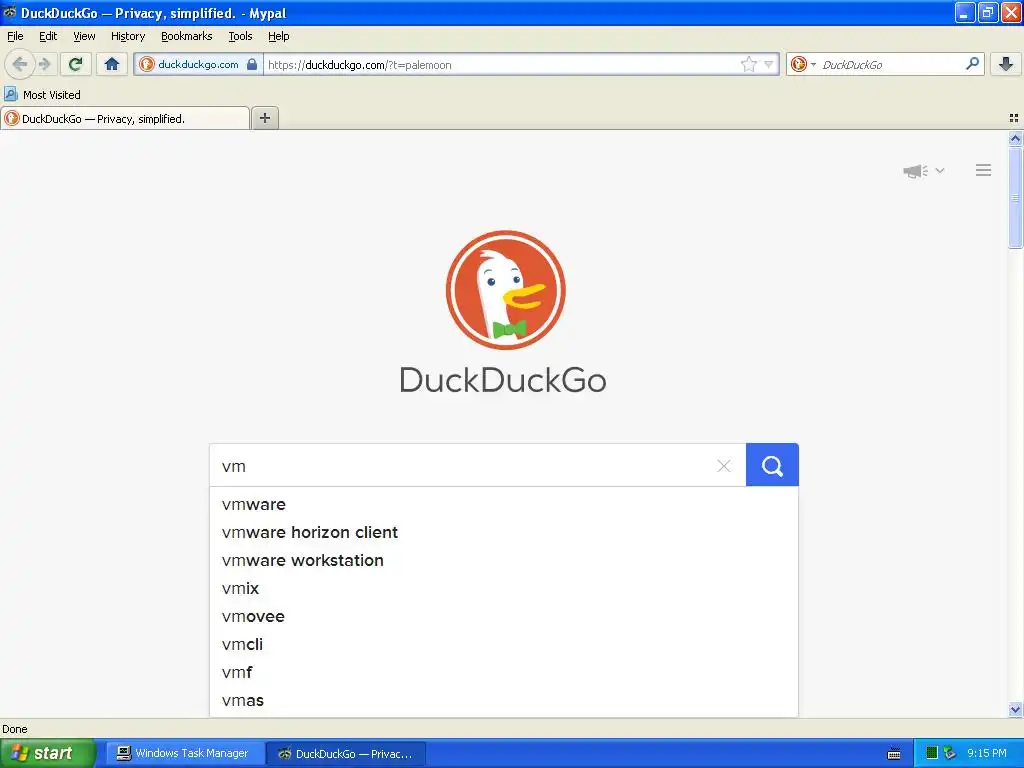The width and height of the screenshot is (1024, 768).
Task: Click the Most Visited bookmark label
Action: 52,95
